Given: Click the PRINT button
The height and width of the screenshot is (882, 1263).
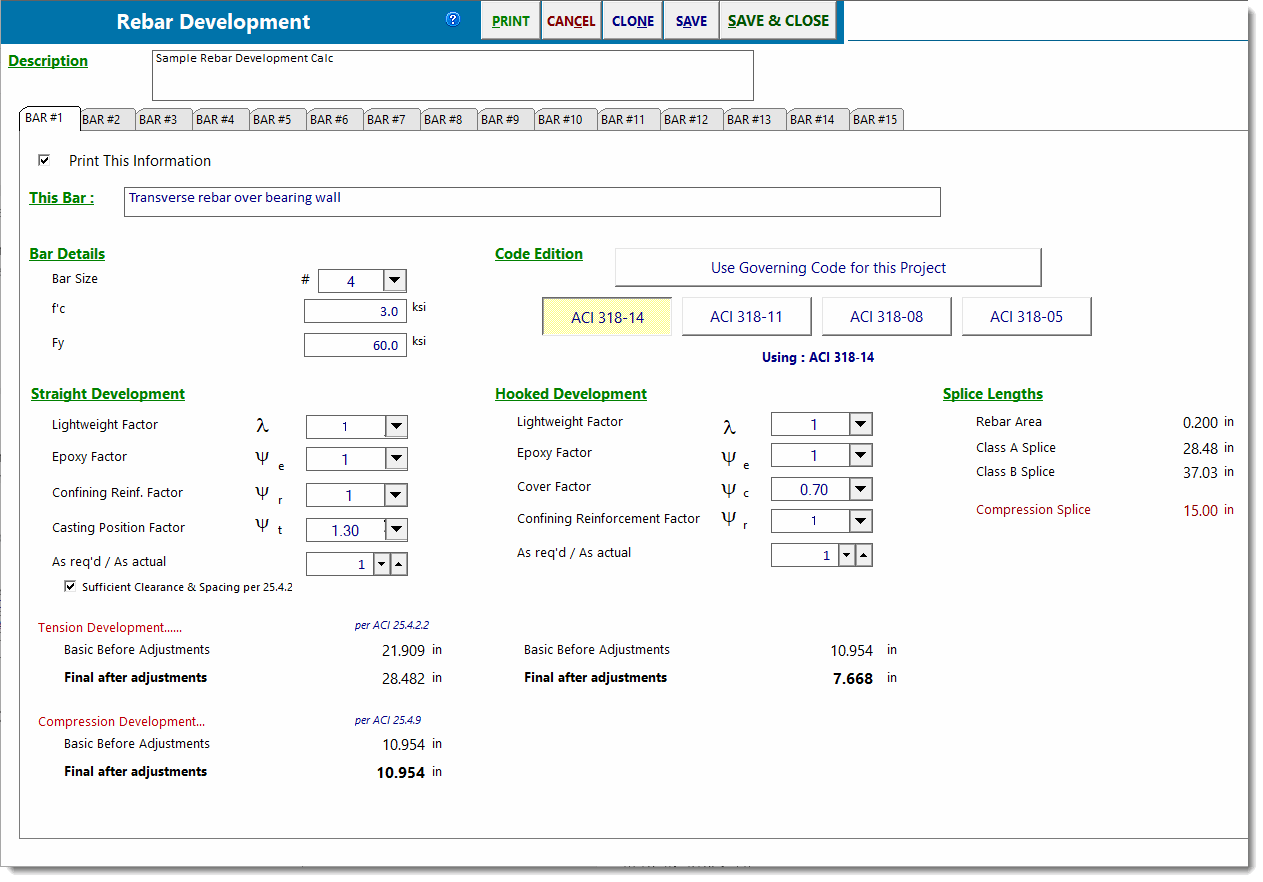Looking at the screenshot, I should point(510,20).
